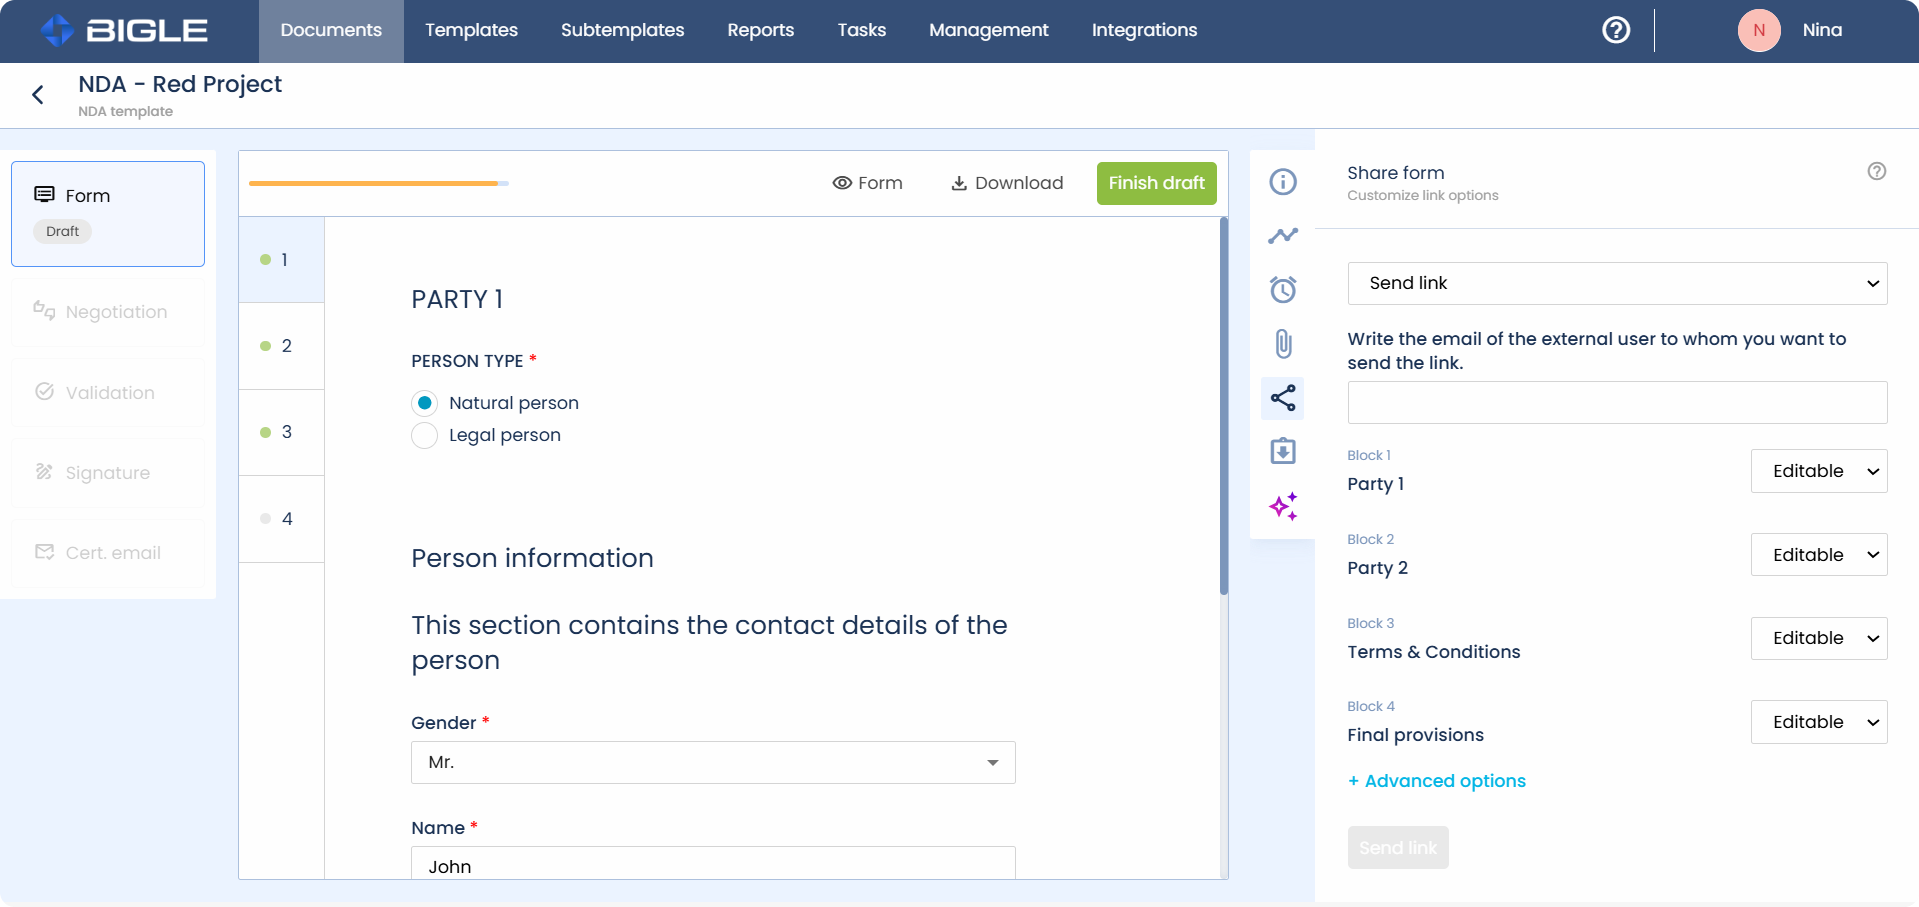
Task: Open the Reports navigation item
Action: pyautogui.click(x=760, y=30)
